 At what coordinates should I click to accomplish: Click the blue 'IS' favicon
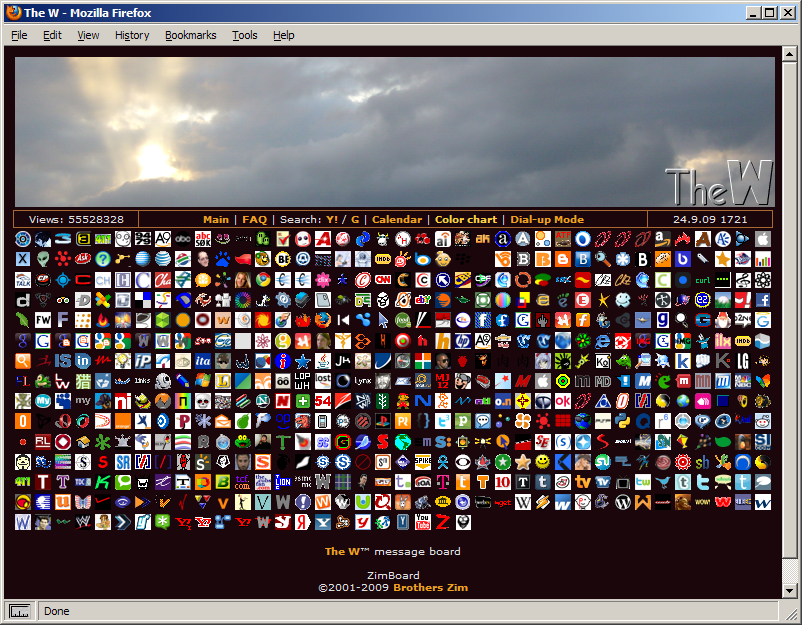(x=62, y=361)
